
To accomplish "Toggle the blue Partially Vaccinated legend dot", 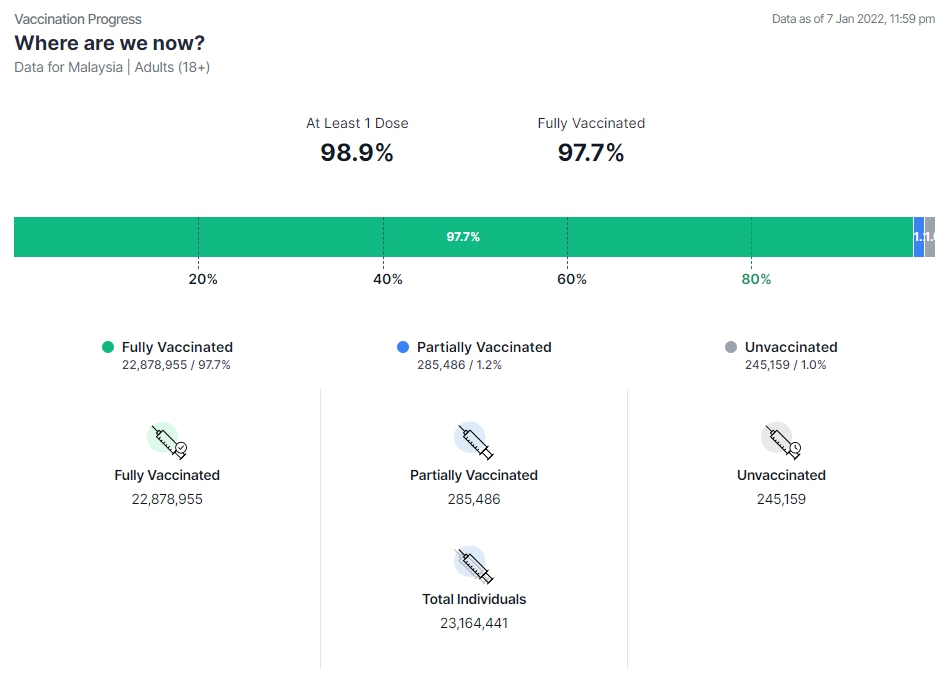I will 403,347.
